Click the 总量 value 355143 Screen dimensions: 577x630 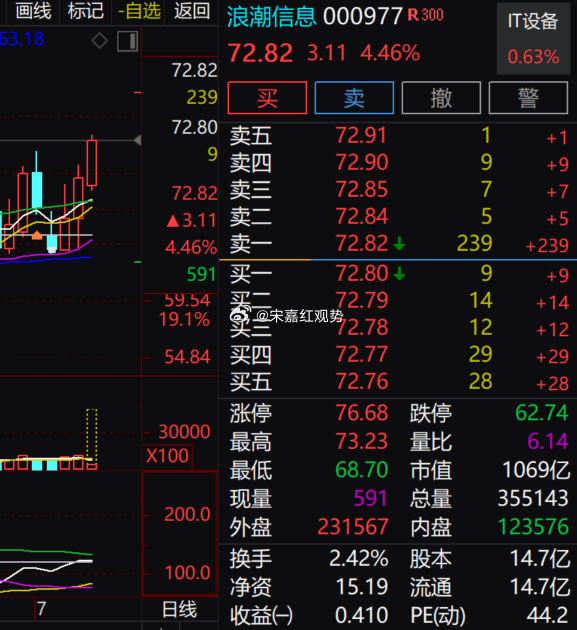533,498
